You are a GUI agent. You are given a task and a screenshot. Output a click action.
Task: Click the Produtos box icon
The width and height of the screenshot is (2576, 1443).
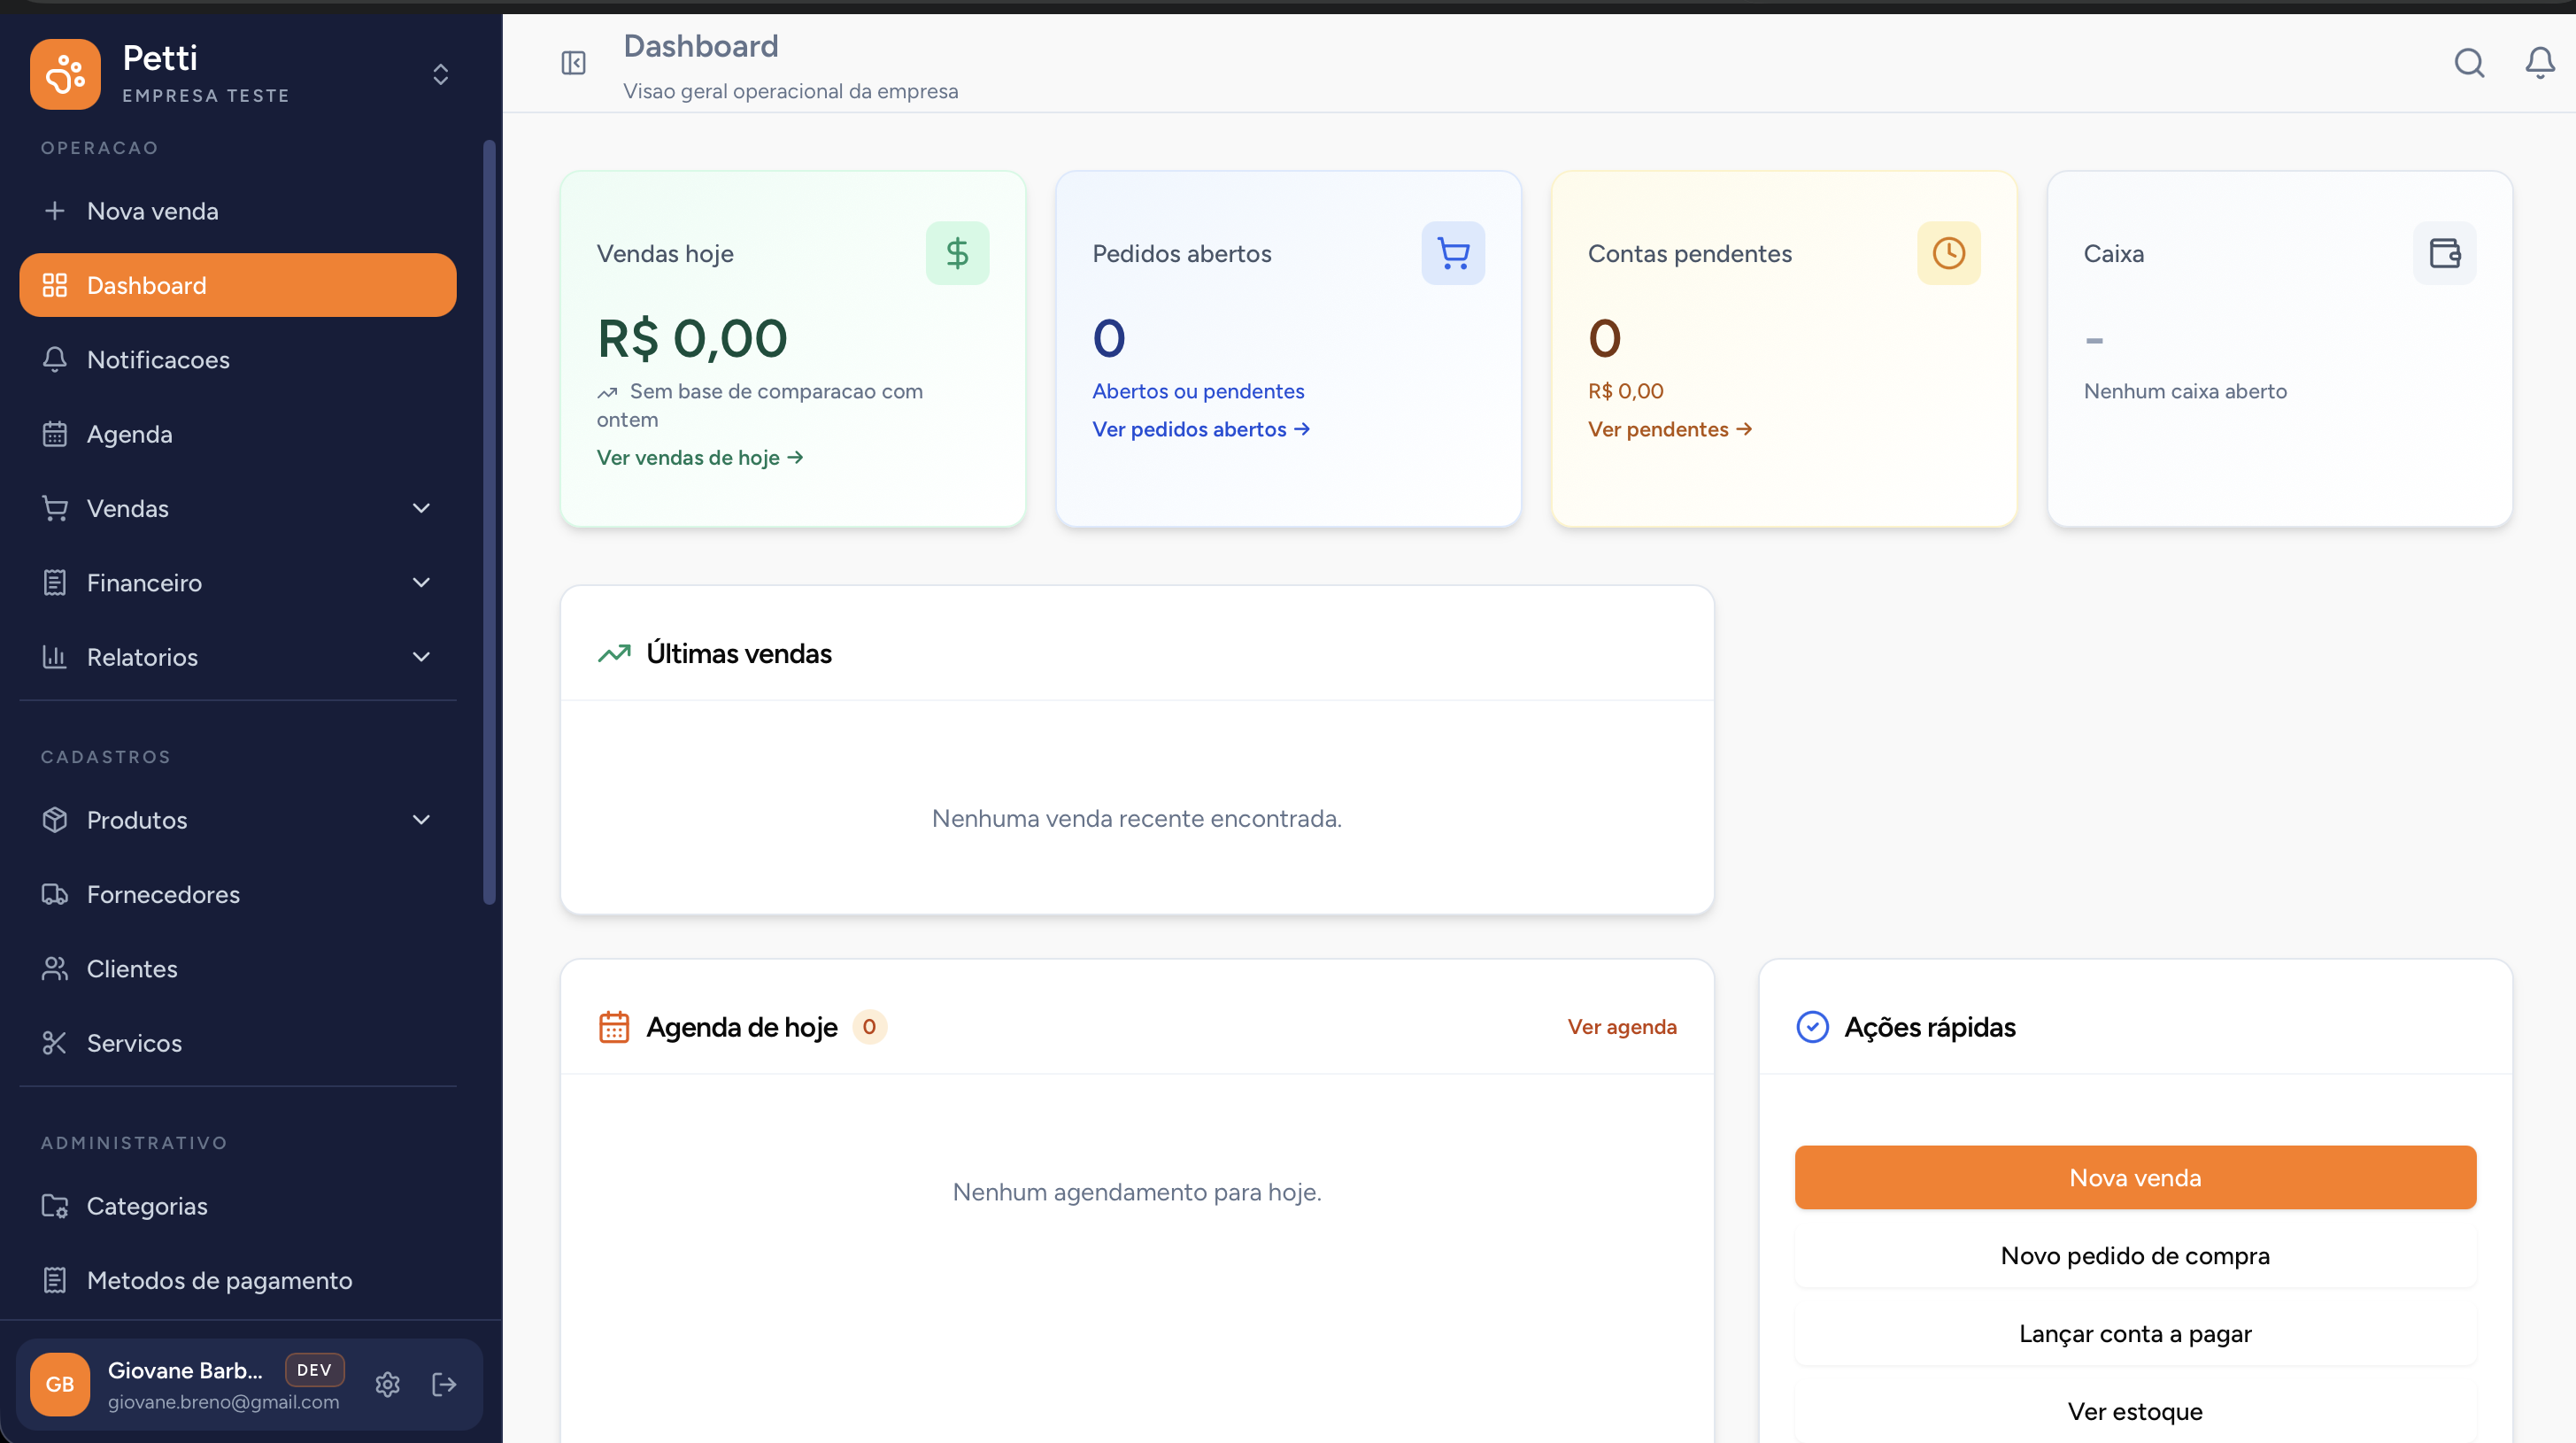(x=55, y=820)
